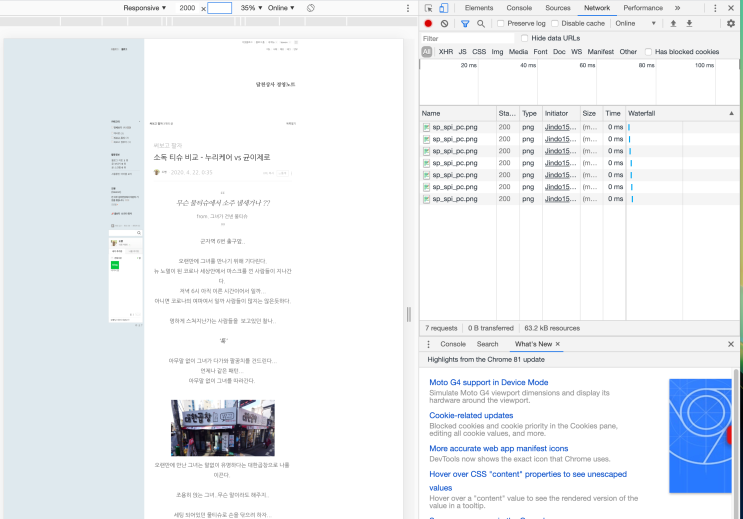Click the Filter text input field
The height and width of the screenshot is (519, 743).
point(467,38)
